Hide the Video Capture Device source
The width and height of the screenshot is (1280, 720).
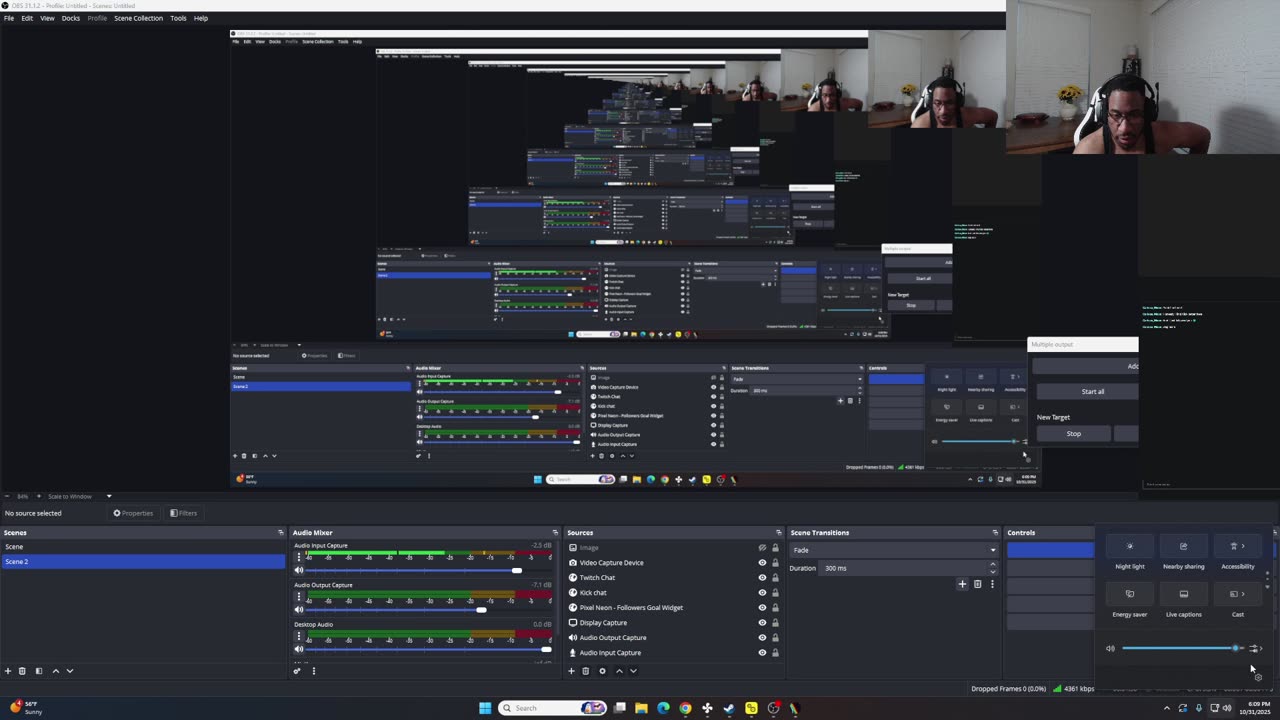click(x=762, y=563)
